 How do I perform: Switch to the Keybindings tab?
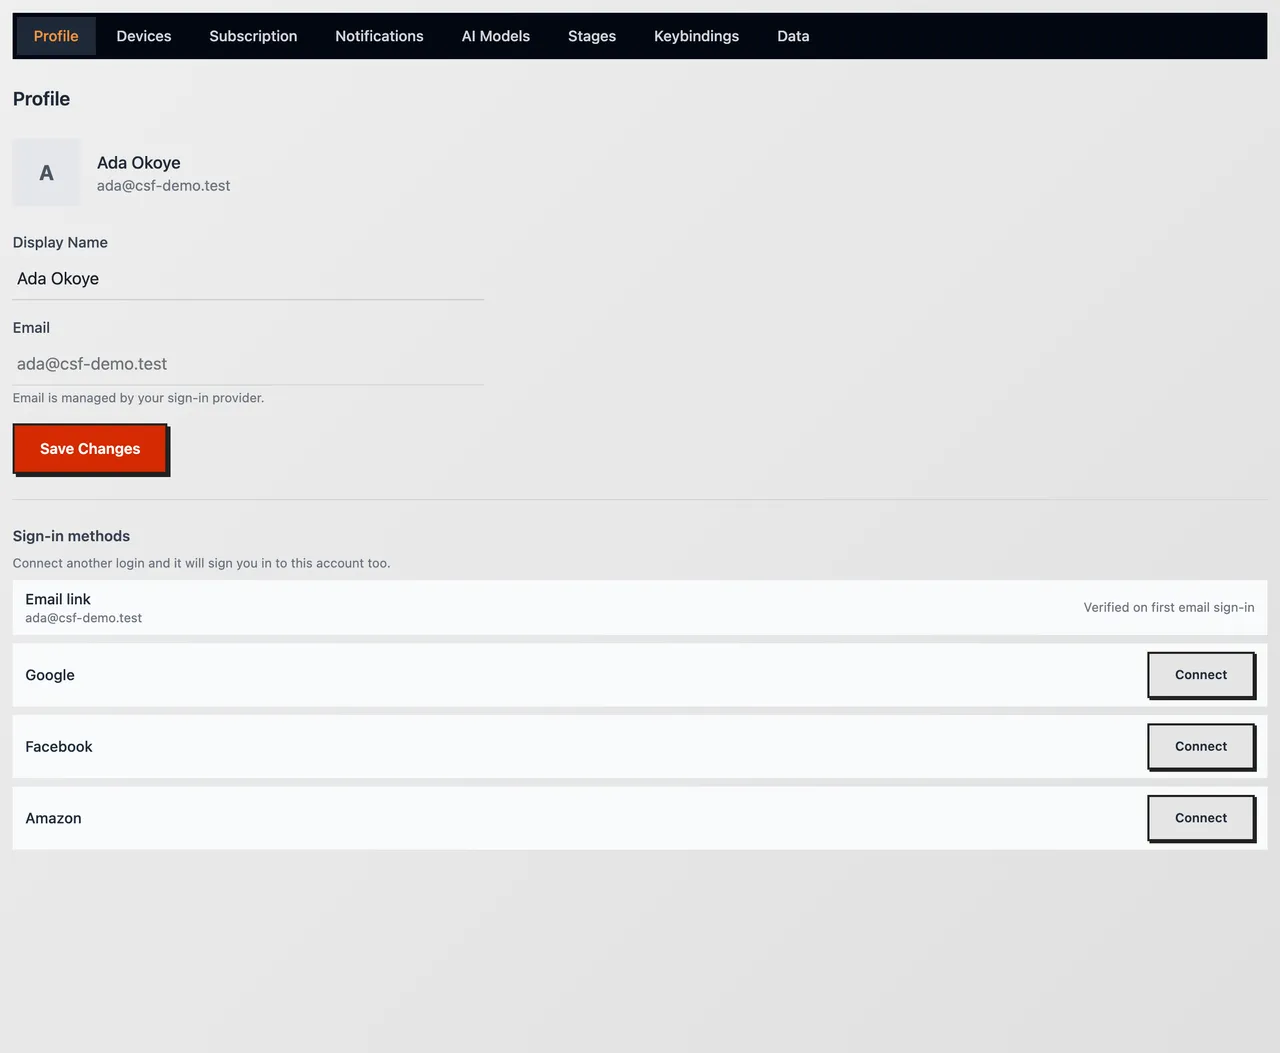(696, 36)
